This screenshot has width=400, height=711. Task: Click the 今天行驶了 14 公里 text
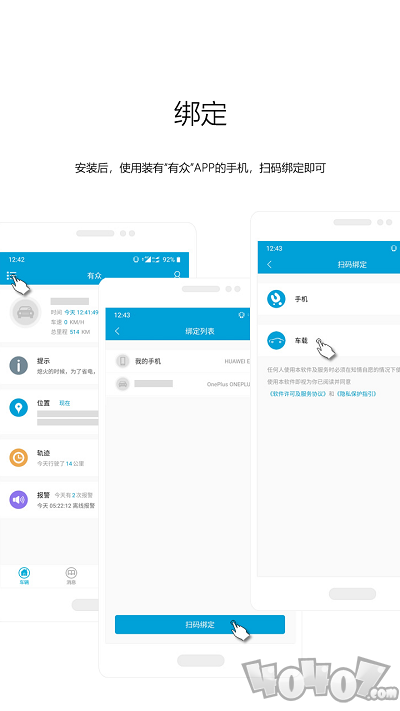click(x=60, y=463)
